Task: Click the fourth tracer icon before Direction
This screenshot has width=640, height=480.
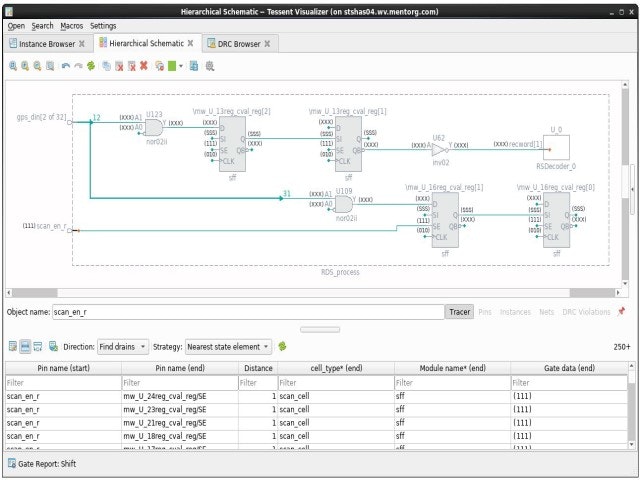Action: [53, 347]
